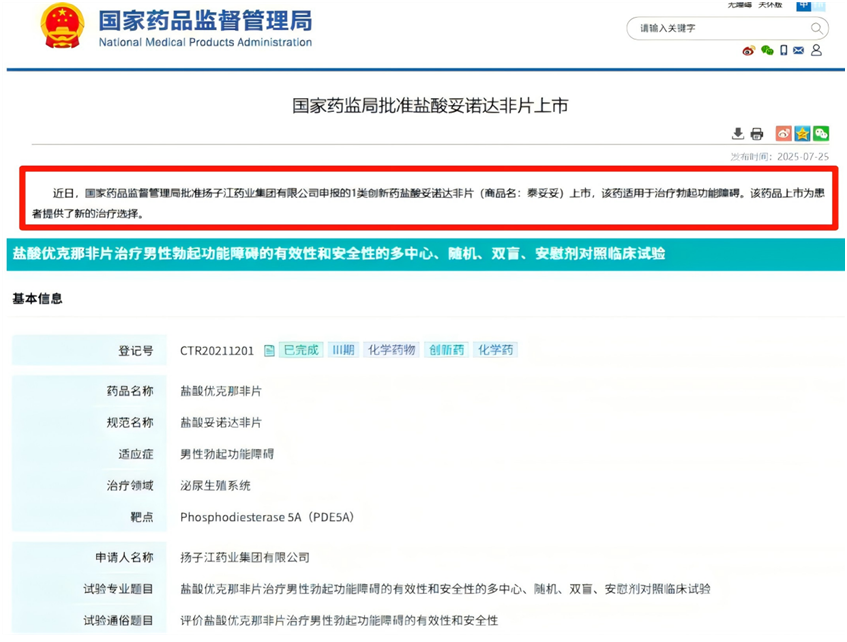
Task: Click the blue mail envelope icon
Action: coord(798,51)
